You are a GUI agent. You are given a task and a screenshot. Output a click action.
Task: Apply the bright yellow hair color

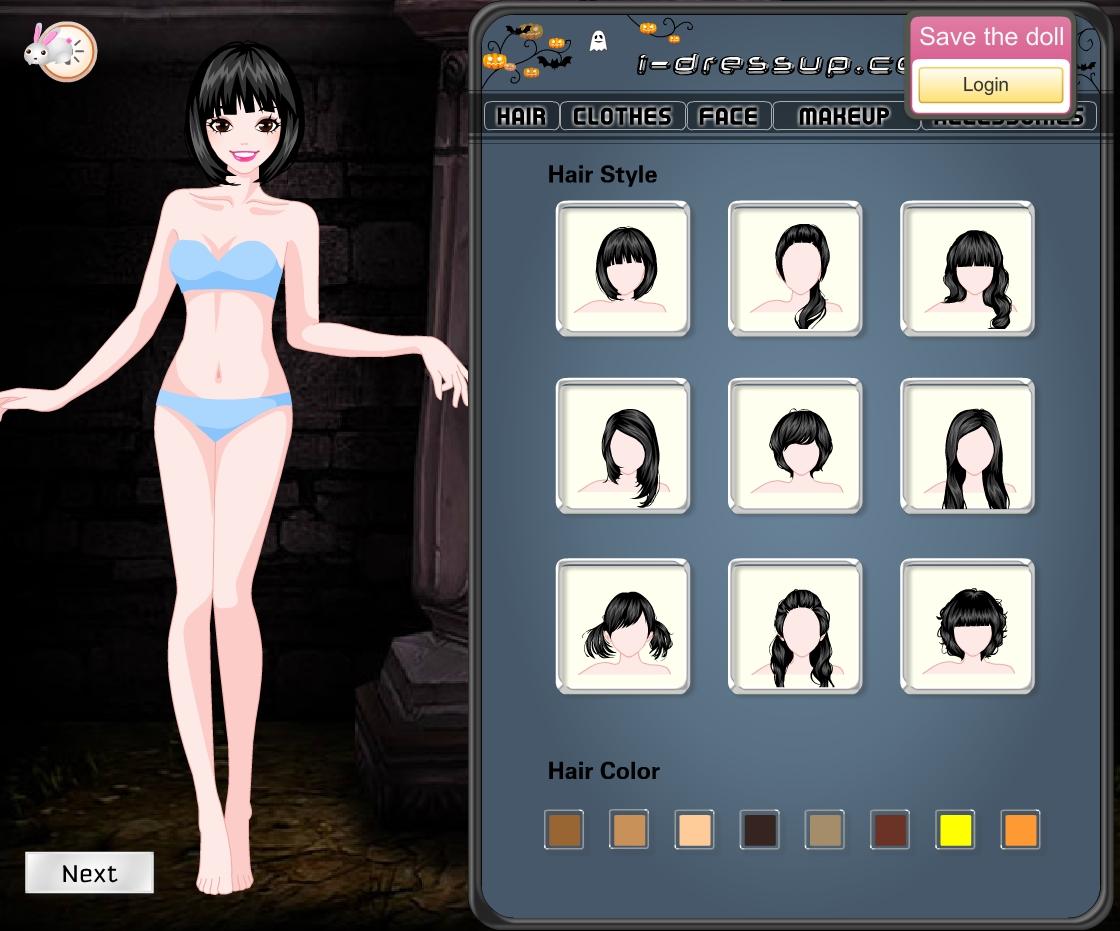point(955,830)
